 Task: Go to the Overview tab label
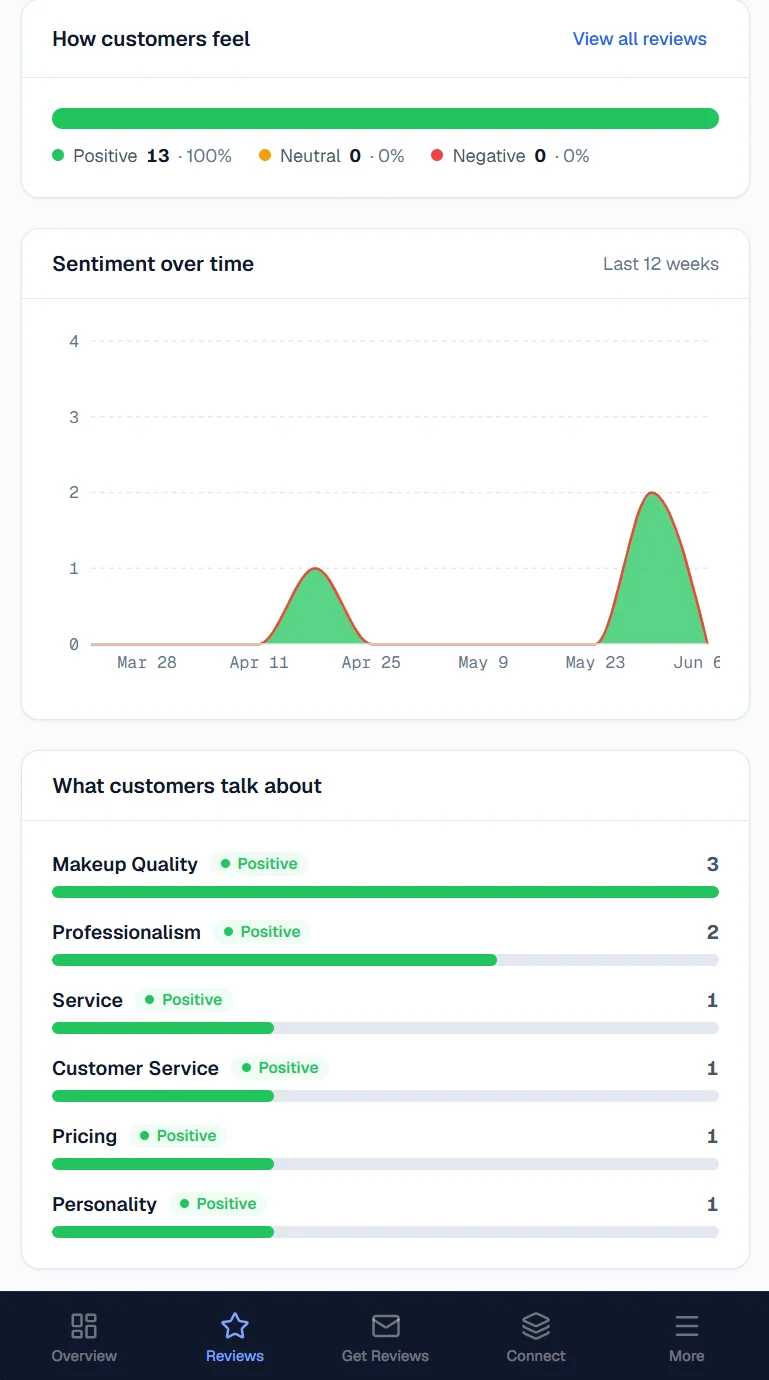84,1356
